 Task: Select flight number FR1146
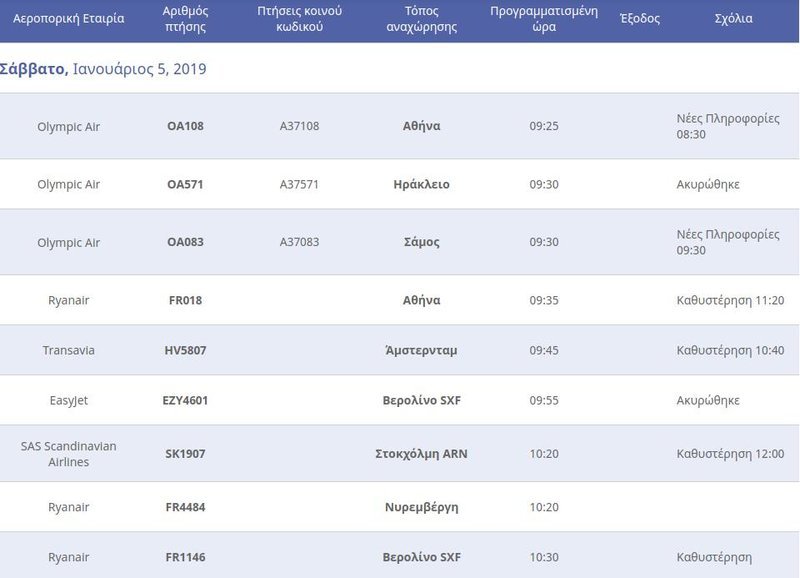(184, 557)
